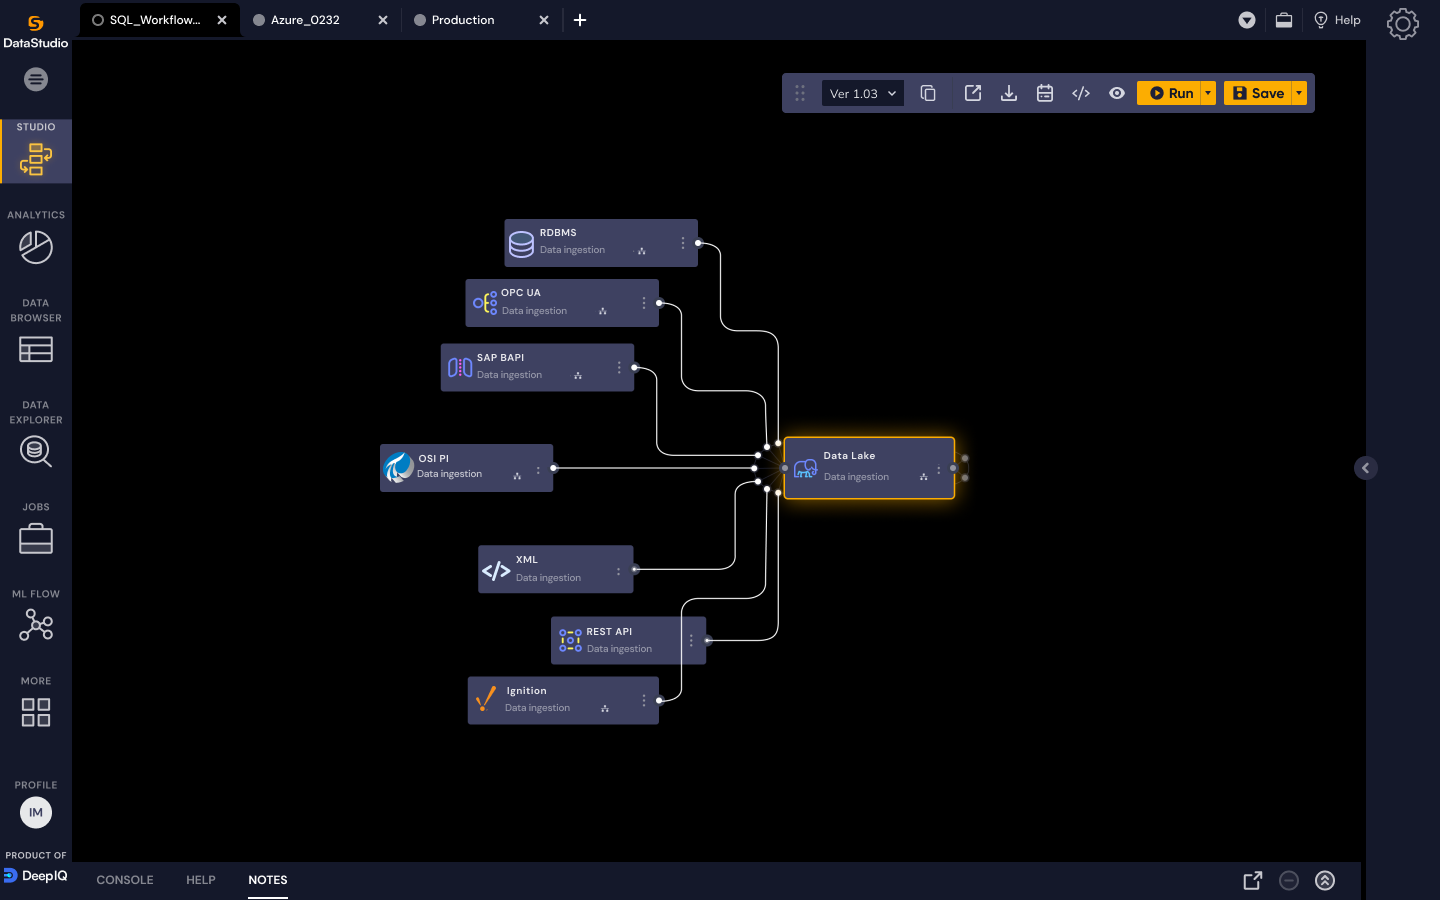Image resolution: width=1440 pixels, height=900 pixels.
Task: Go to the Analytics section
Action: click(36, 237)
